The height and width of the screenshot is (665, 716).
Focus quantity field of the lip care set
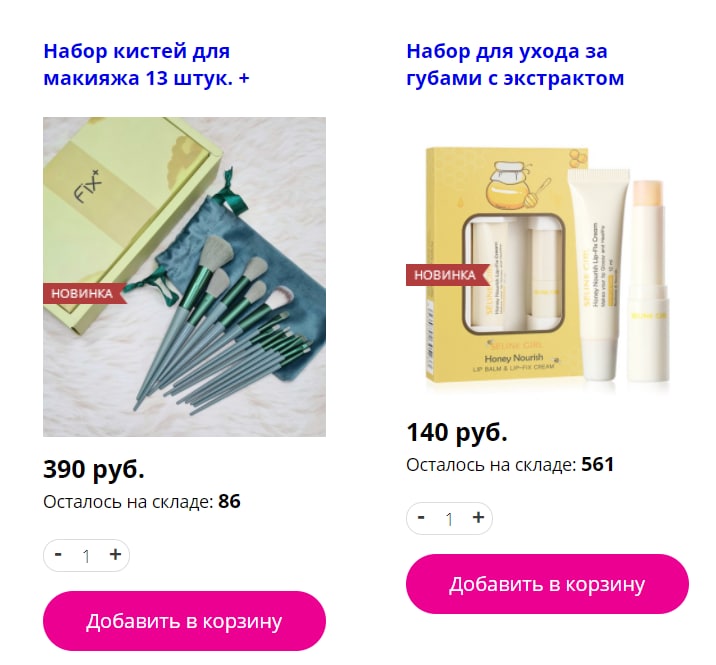[x=449, y=519]
